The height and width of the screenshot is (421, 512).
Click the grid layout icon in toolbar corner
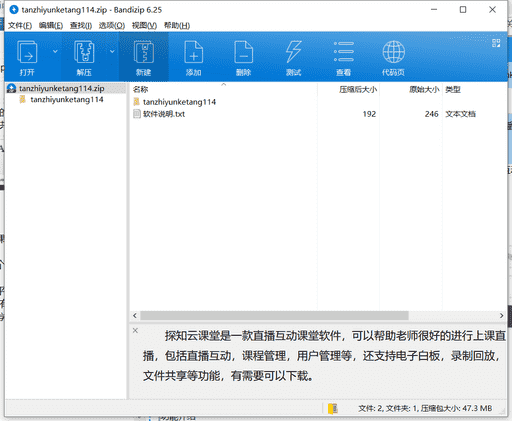coord(496,43)
